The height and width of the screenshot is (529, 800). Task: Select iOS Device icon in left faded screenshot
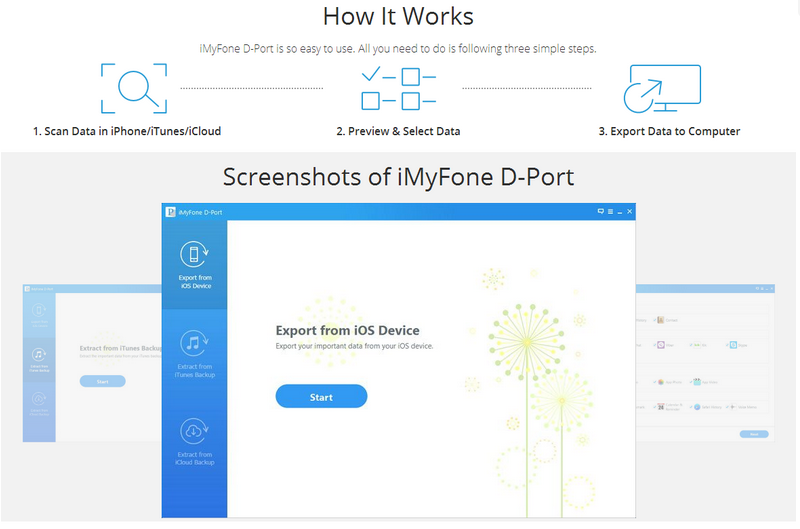tap(39, 310)
